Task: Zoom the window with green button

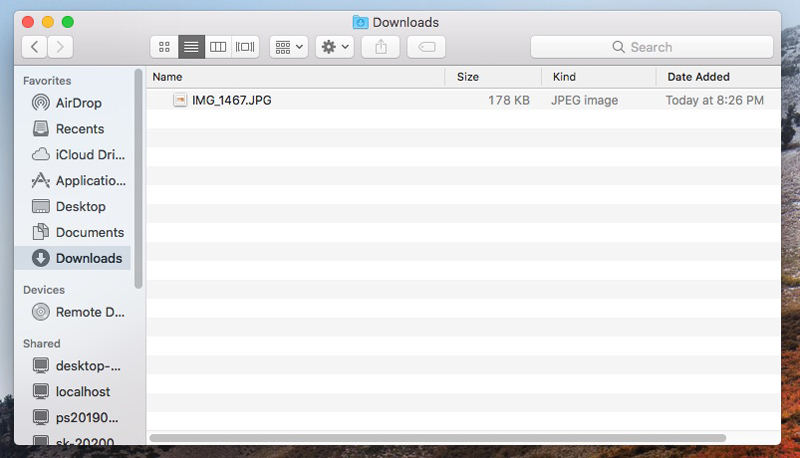Action: (x=68, y=22)
